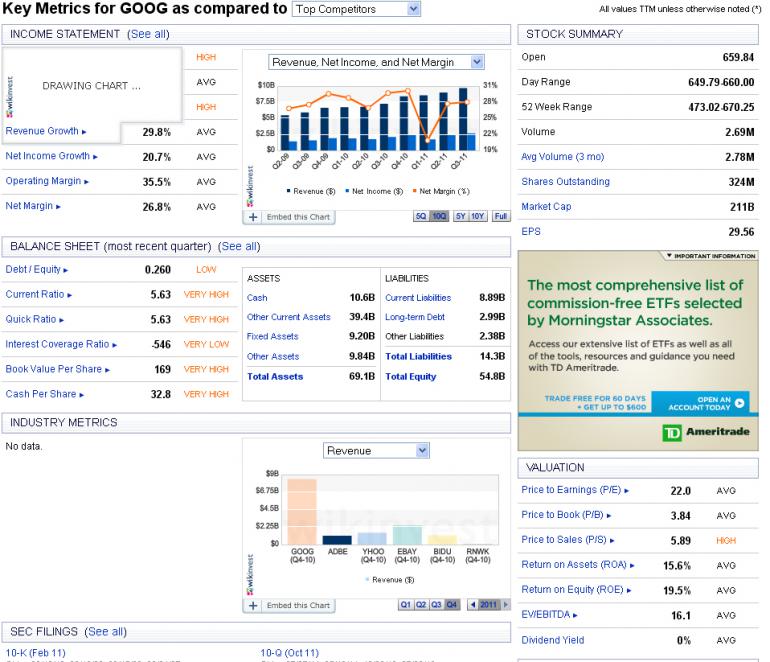Click the Total Equity link
Viewport: 770px width, 662px height.
(x=411, y=377)
